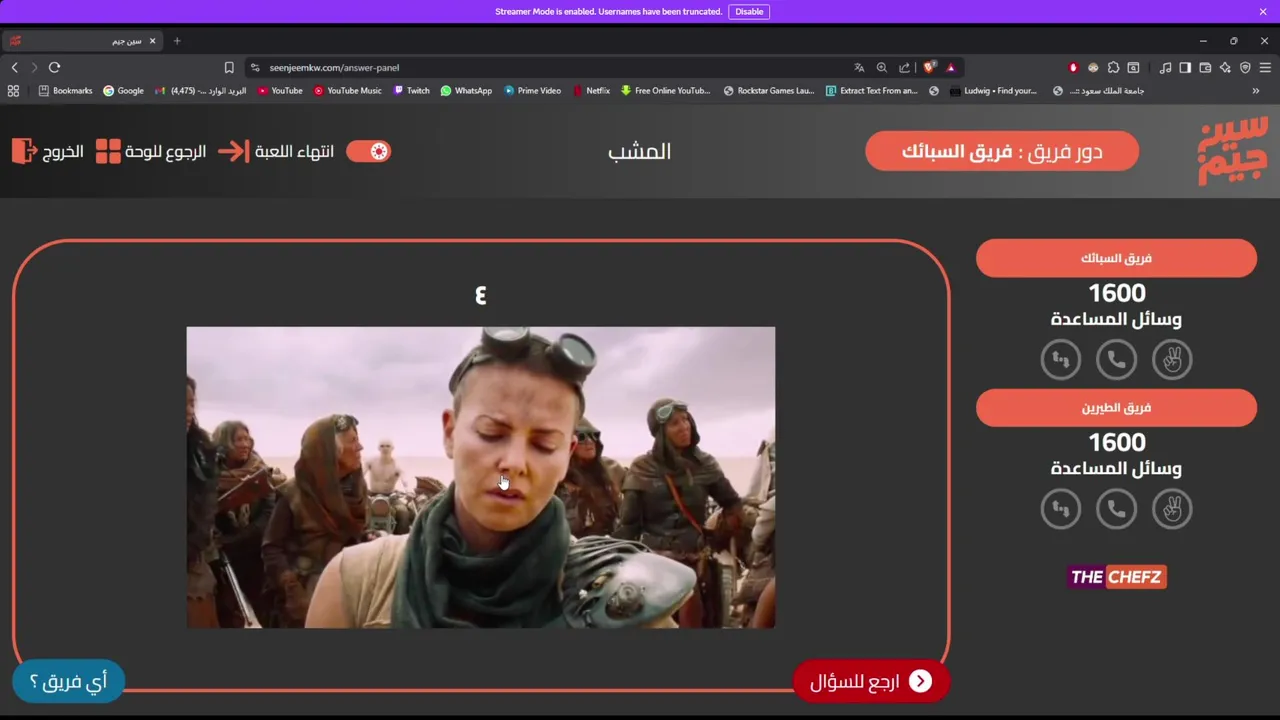Close the سين جيم browser tab

coord(152,41)
